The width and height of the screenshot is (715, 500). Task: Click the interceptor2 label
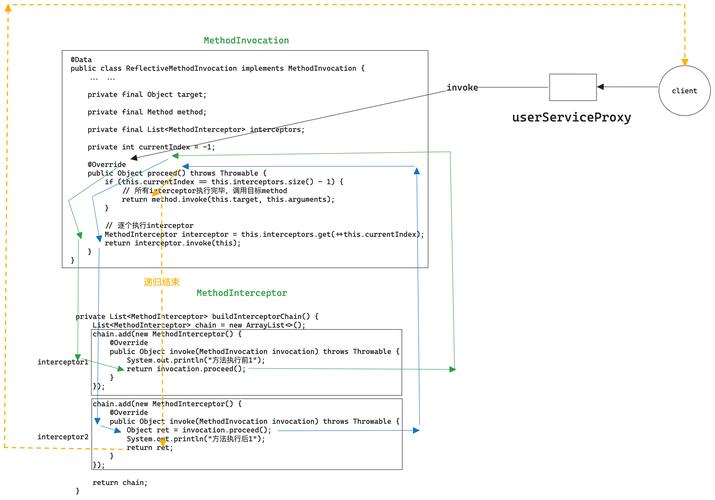pos(63,437)
